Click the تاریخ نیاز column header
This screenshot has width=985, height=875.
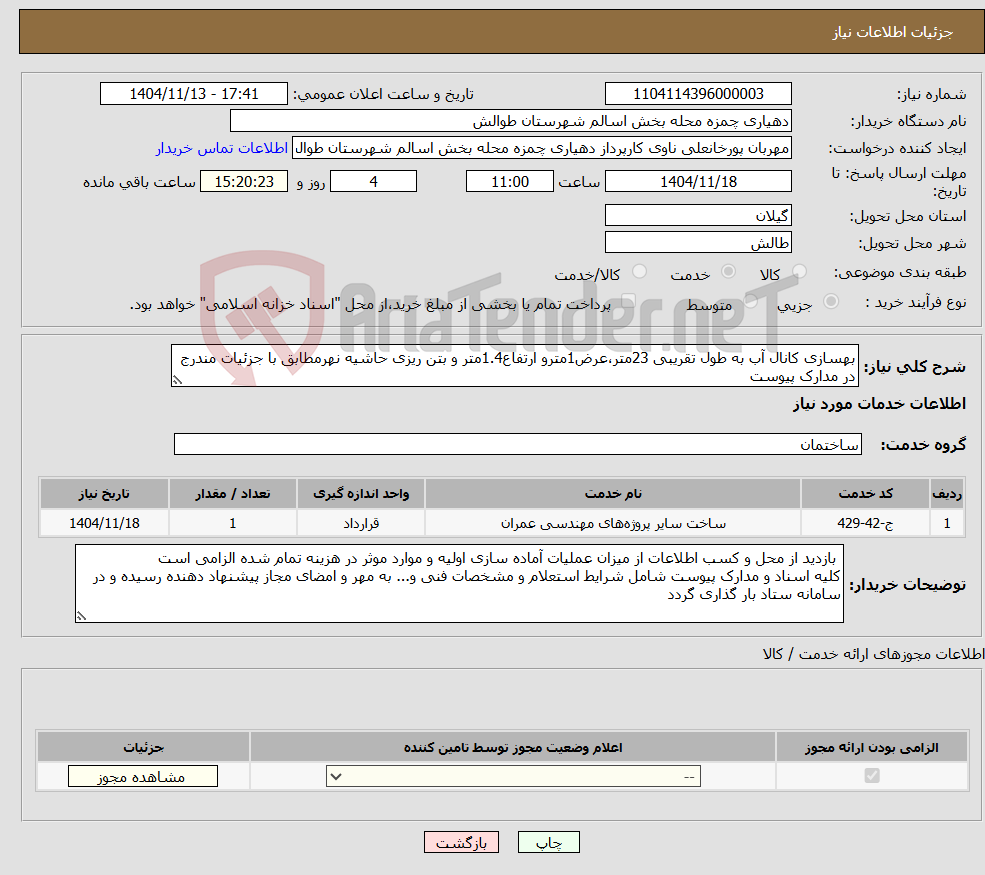click(x=104, y=494)
